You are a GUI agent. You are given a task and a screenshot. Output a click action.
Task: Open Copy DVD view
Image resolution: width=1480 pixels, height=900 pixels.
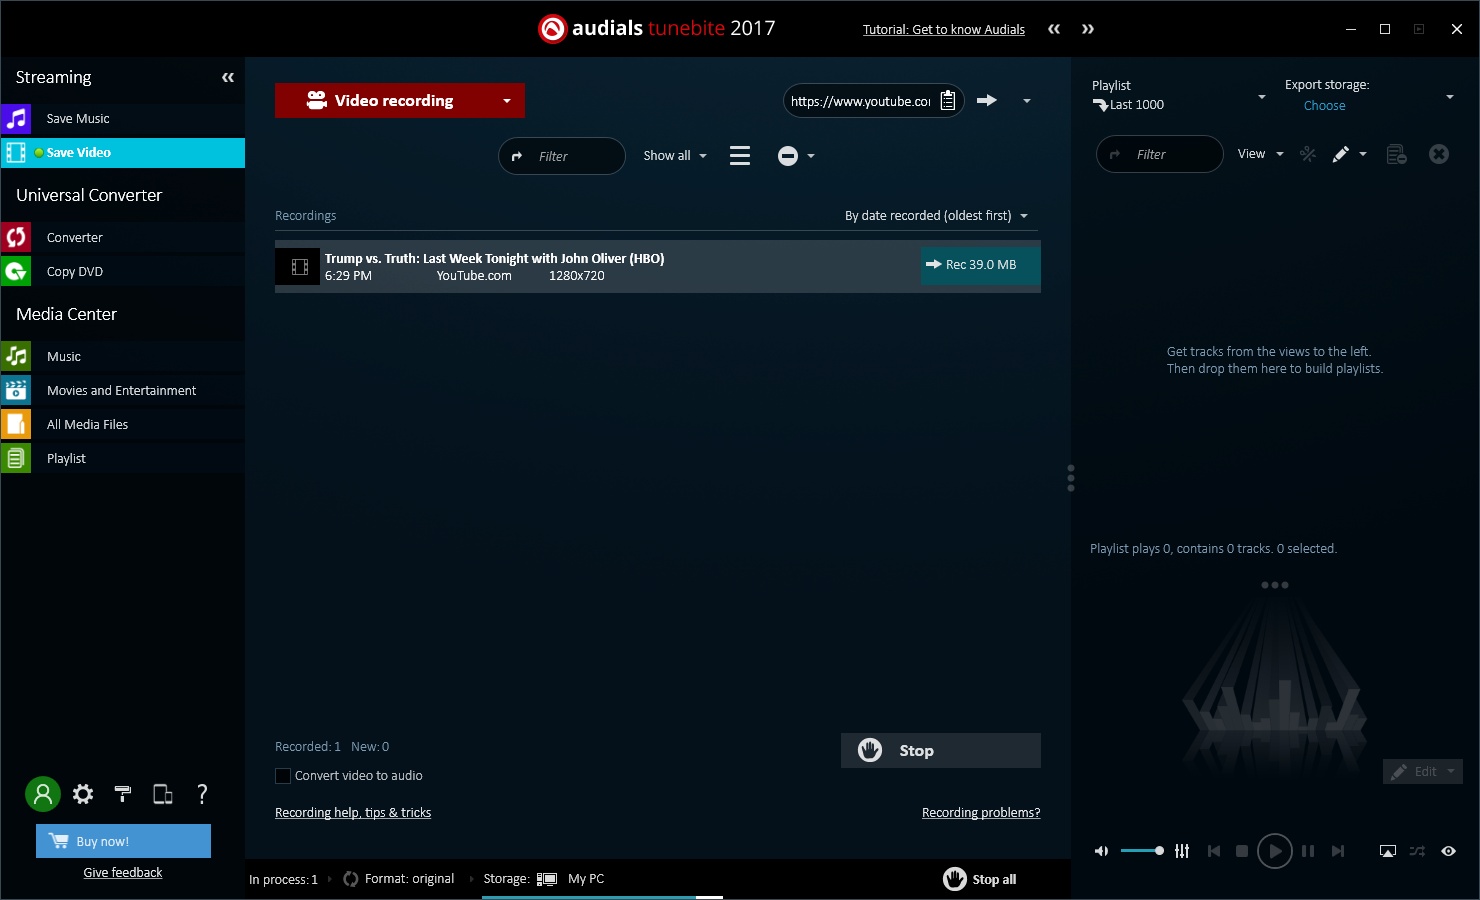tap(122, 271)
